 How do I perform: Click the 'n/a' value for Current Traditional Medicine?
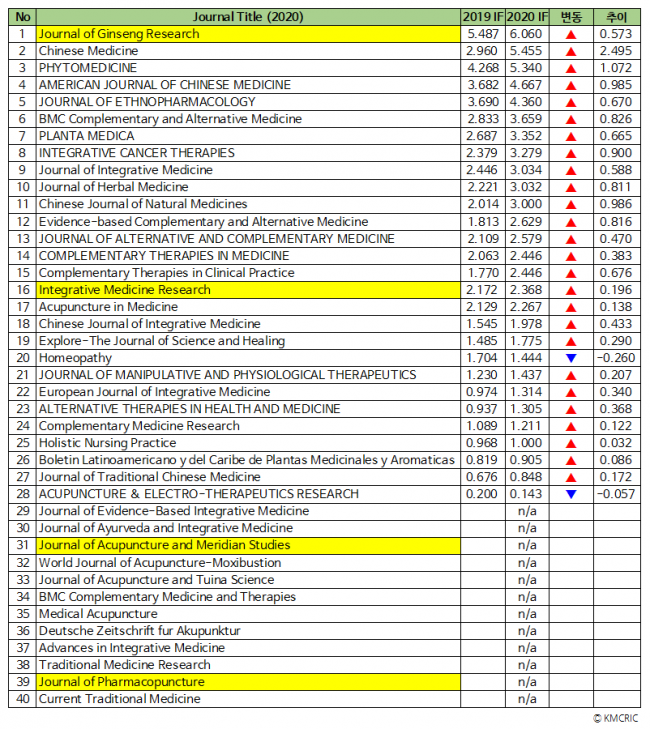coord(527,699)
